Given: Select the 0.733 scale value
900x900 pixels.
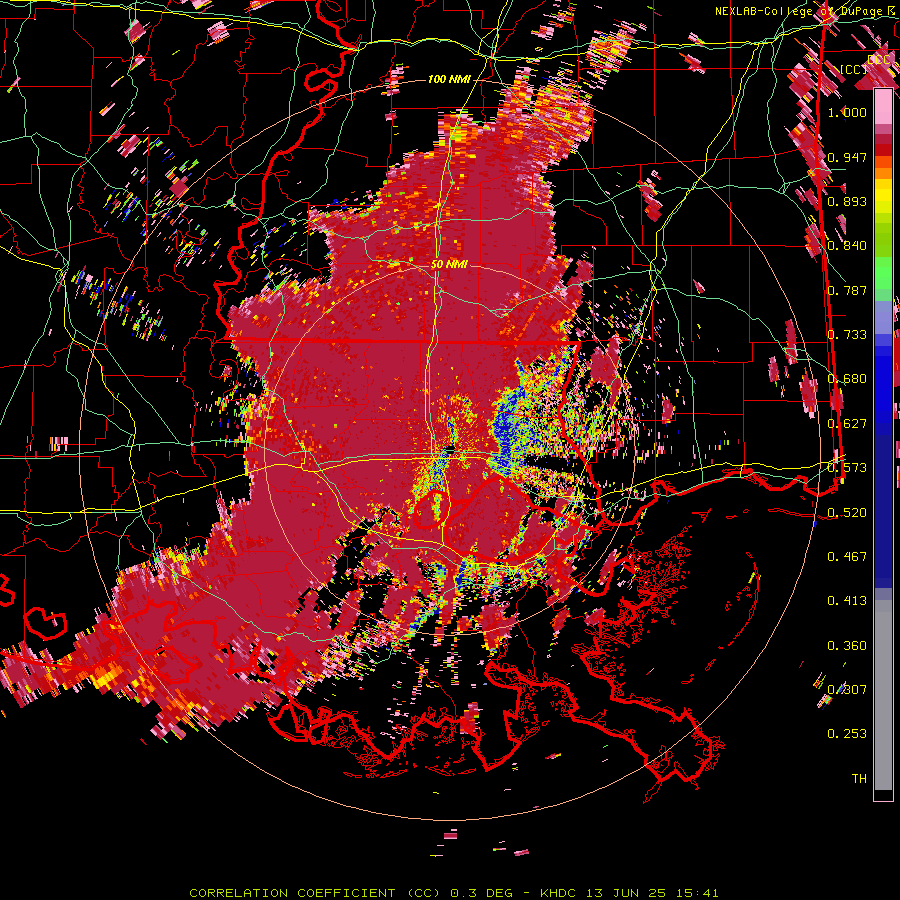Looking at the screenshot, I should click(x=847, y=335).
